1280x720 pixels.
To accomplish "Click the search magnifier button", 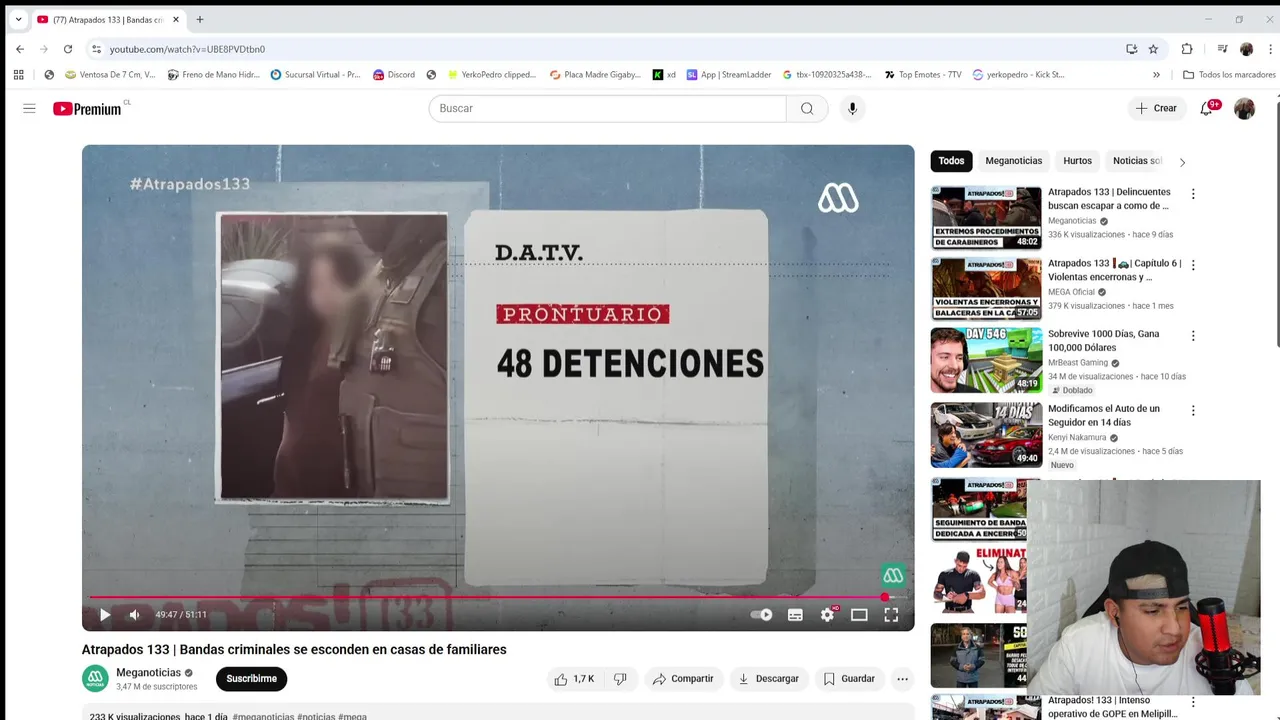I will (x=807, y=108).
